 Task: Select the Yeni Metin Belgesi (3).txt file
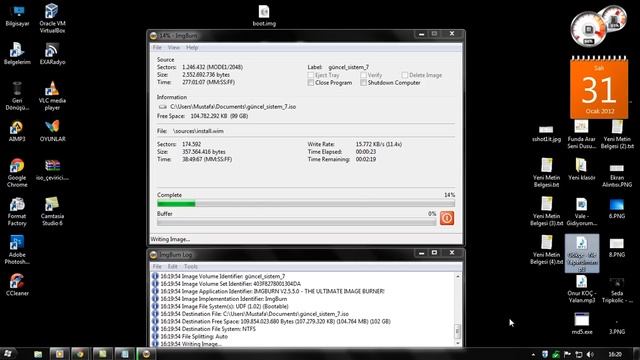tap(546, 211)
